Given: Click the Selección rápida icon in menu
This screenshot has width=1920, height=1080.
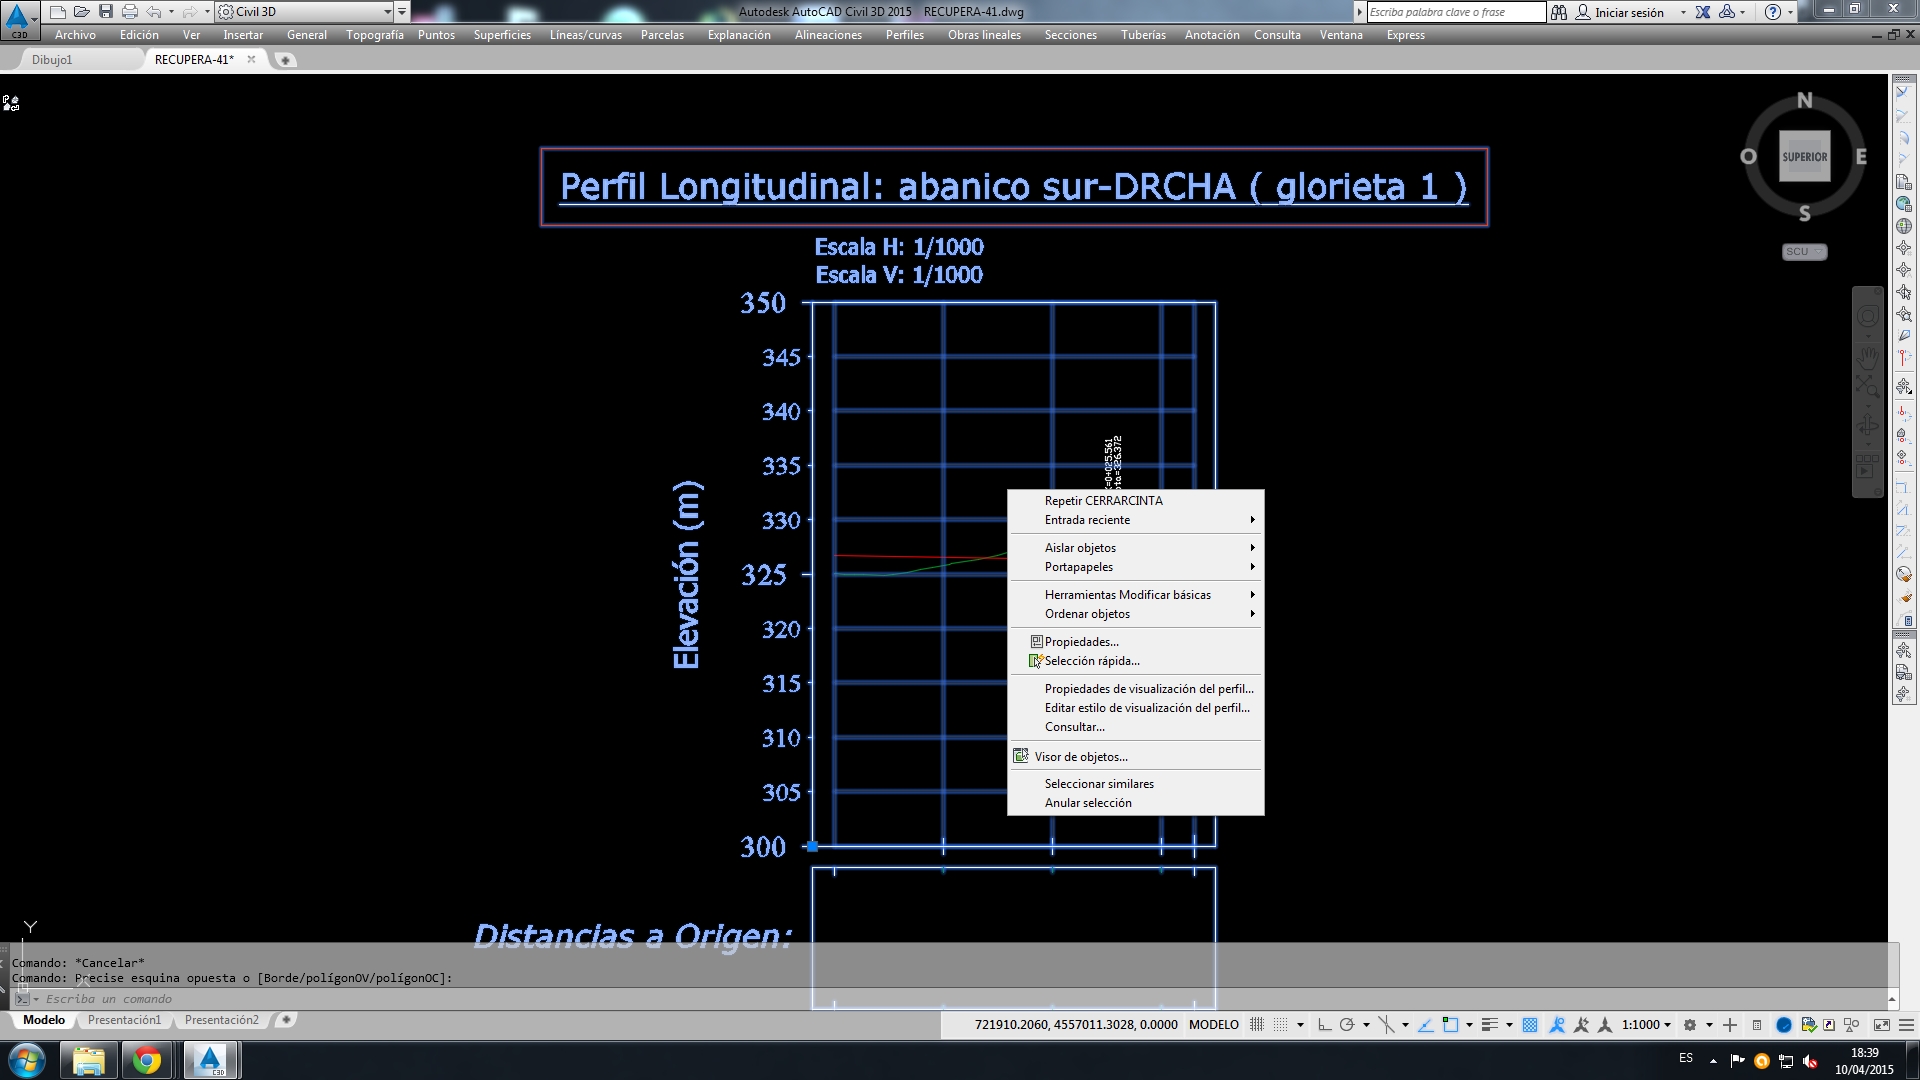Looking at the screenshot, I should click(x=1036, y=661).
